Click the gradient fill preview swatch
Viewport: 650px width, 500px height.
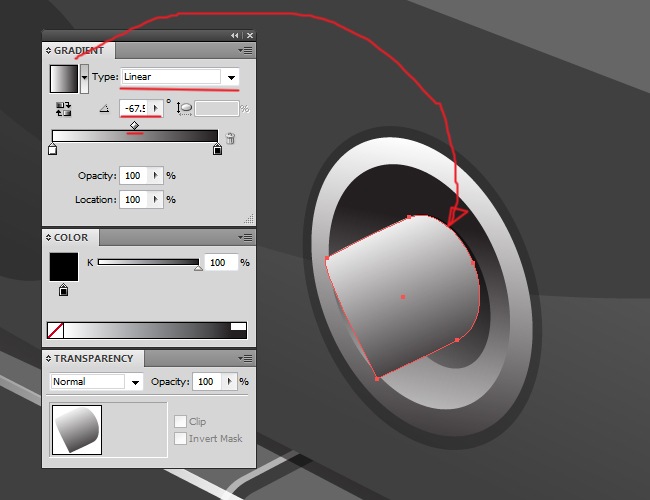click(x=64, y=79)
